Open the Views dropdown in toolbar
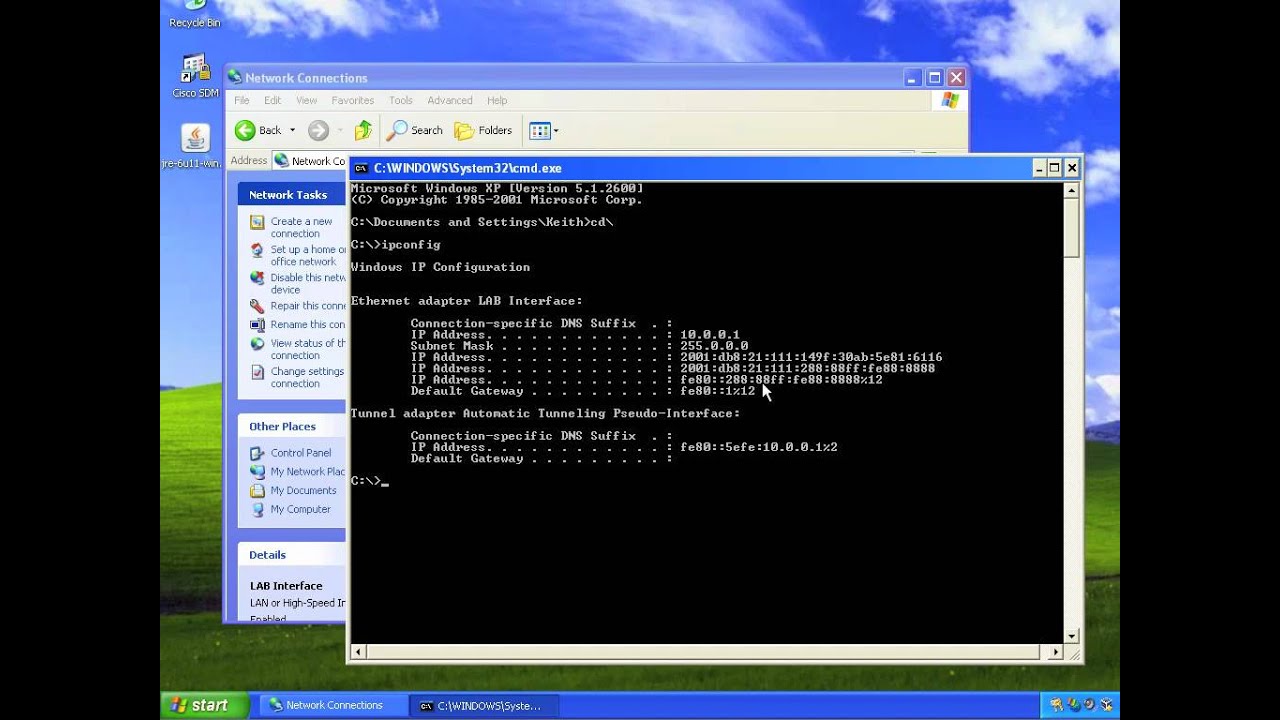 click(543, 130)
